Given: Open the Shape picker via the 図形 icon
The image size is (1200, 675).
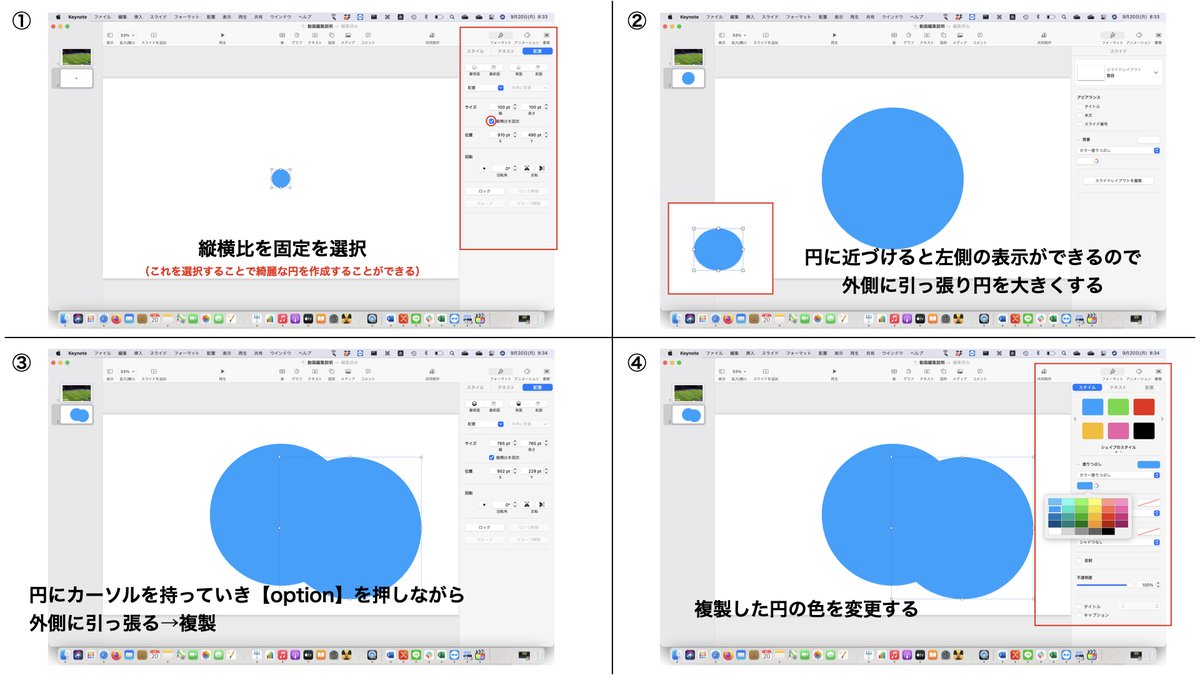Looking at the screenshot, I should (x=330, y=33).
